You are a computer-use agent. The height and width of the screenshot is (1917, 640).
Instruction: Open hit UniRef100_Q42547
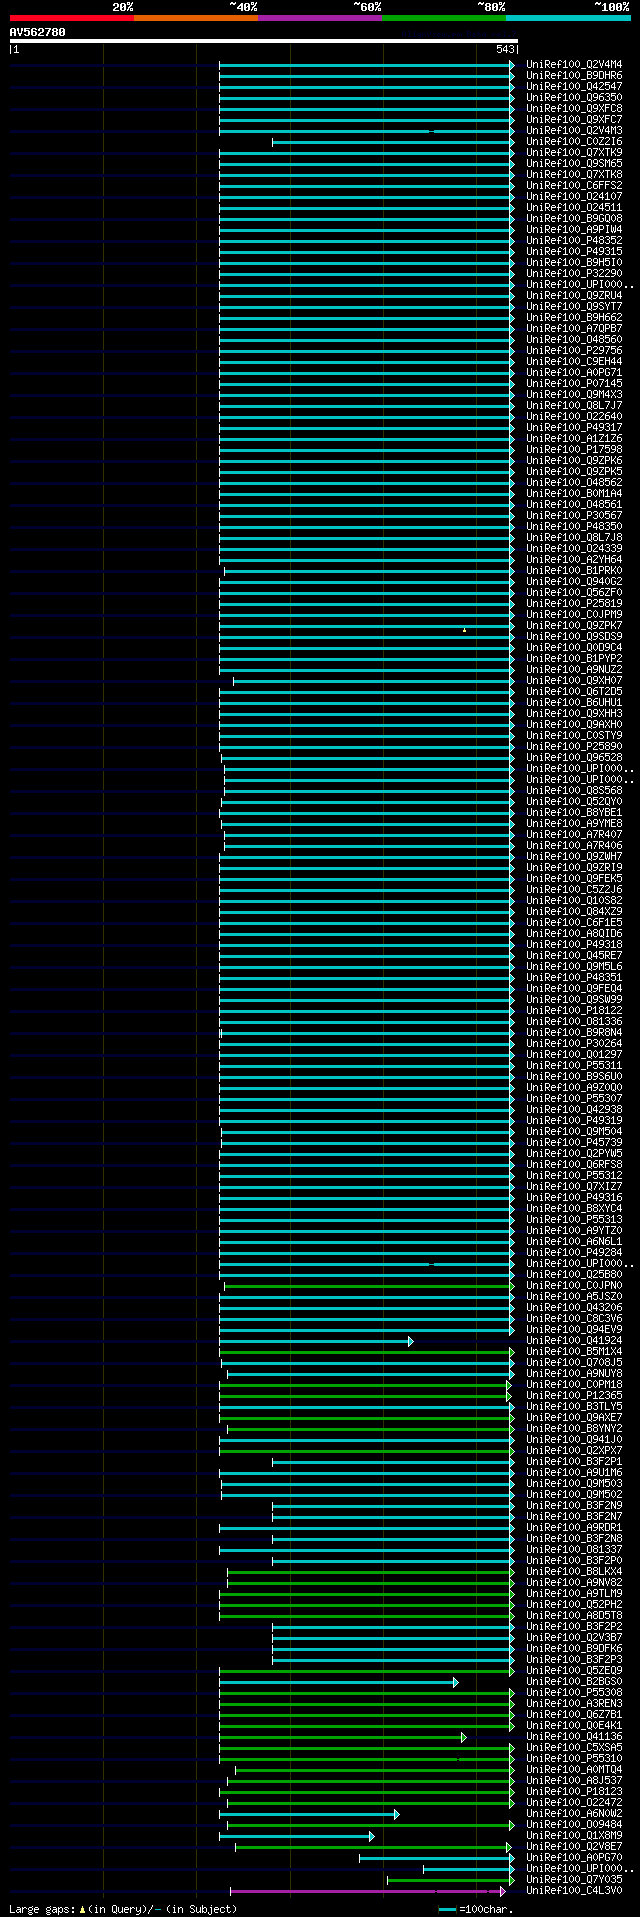574,86
